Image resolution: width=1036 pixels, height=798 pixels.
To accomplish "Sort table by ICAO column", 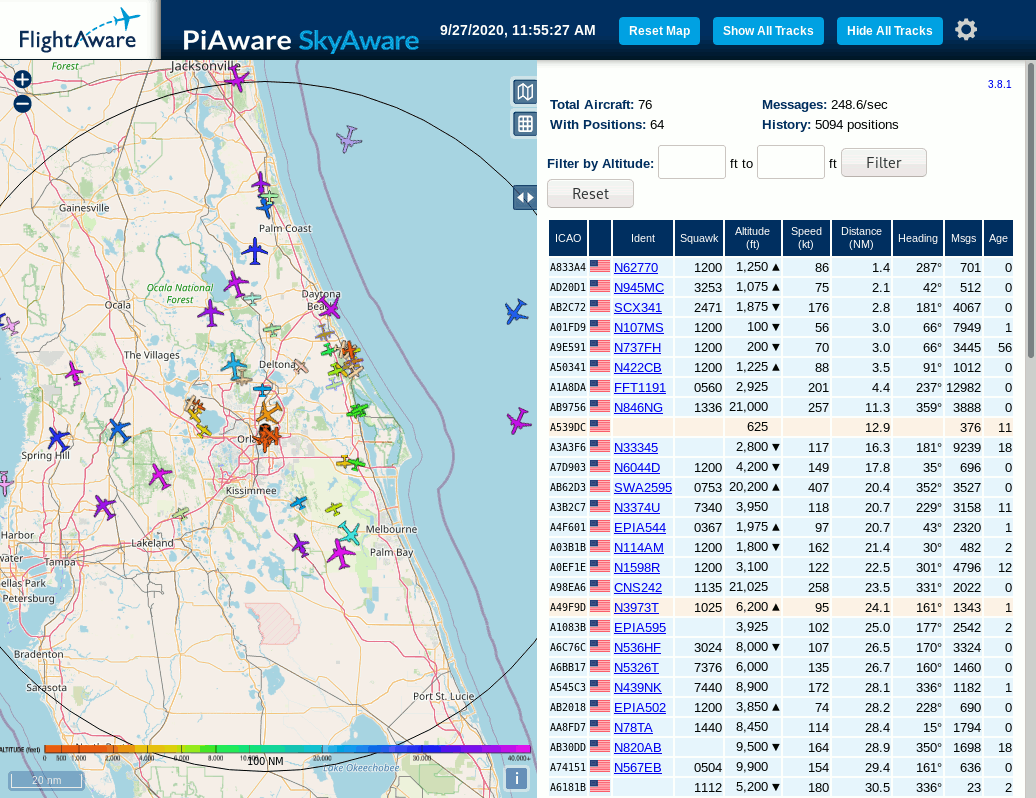I will (x=568, y=238).
